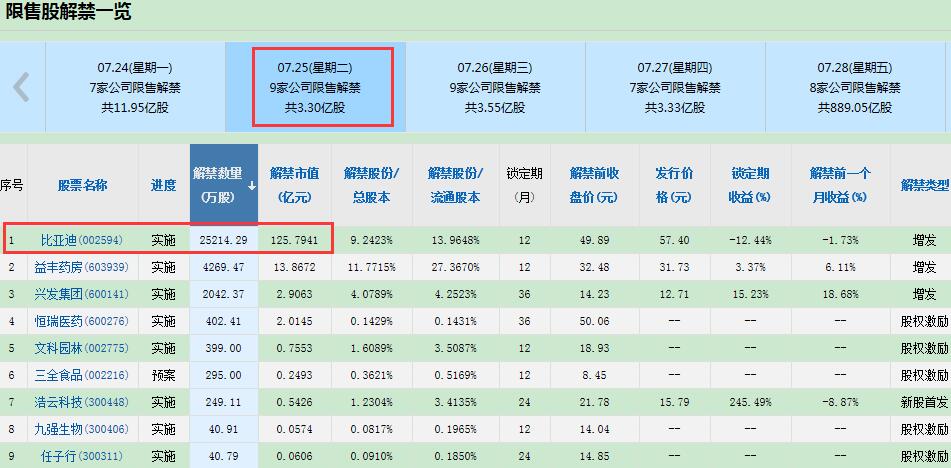Click the 57.40 issue price cell

pos(674,241)
